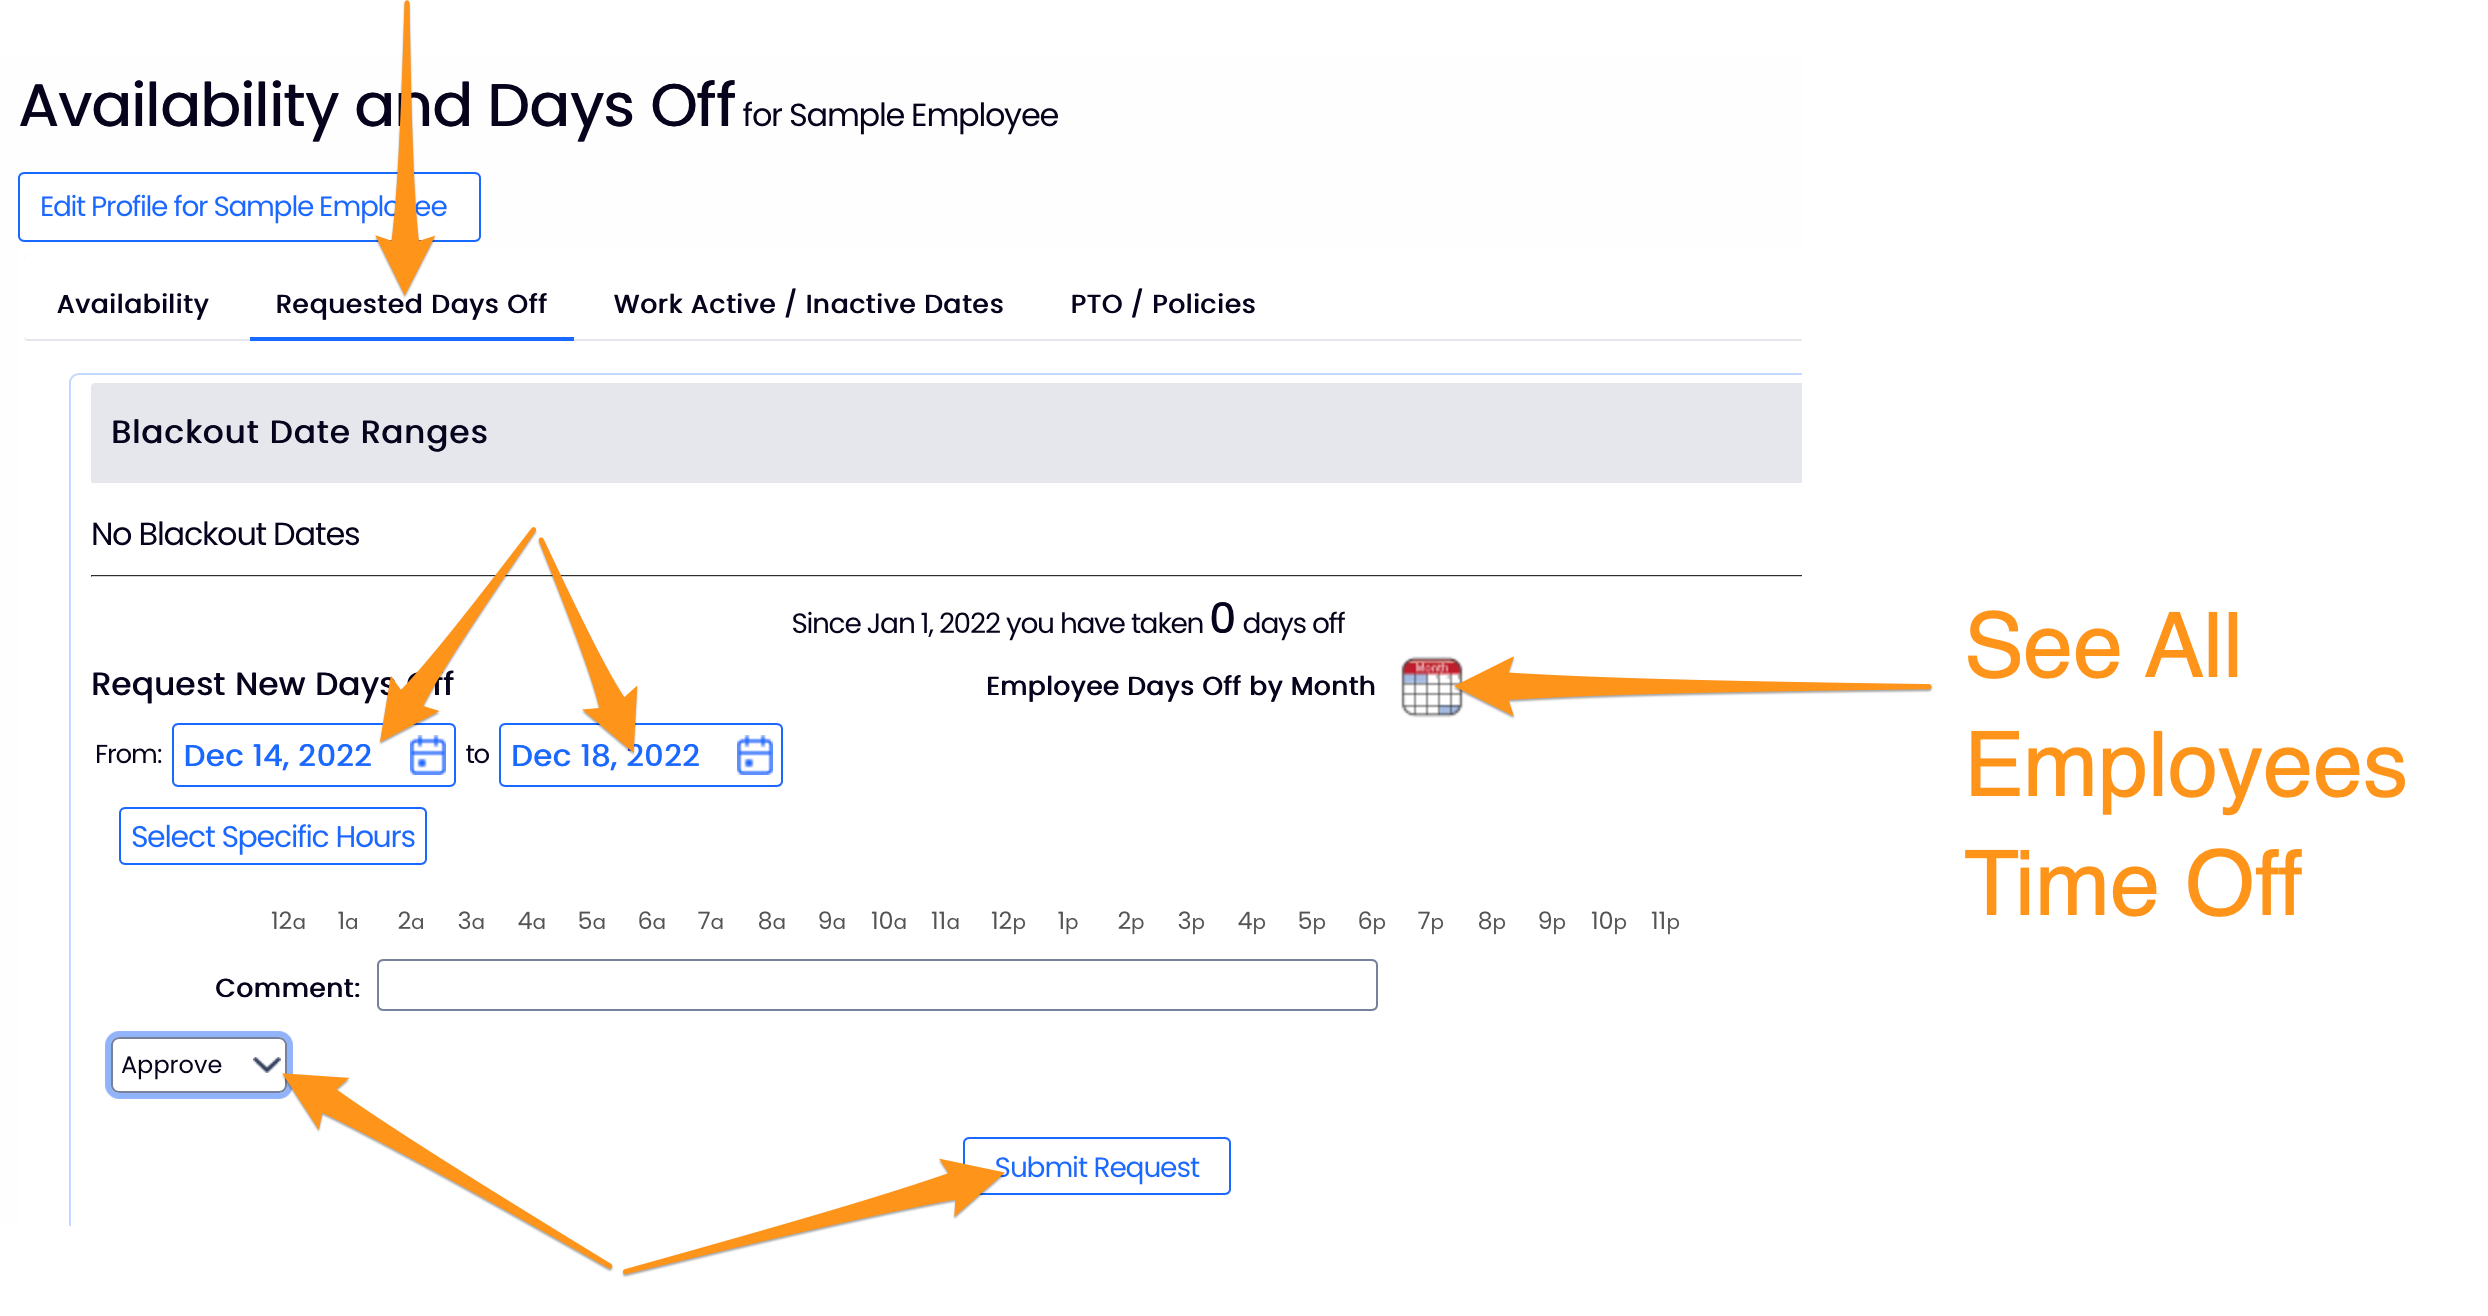Switch to the Availability tab
Viewport: 2488px width, 1316px height.
pyautogui.click(x=133, y=304)
